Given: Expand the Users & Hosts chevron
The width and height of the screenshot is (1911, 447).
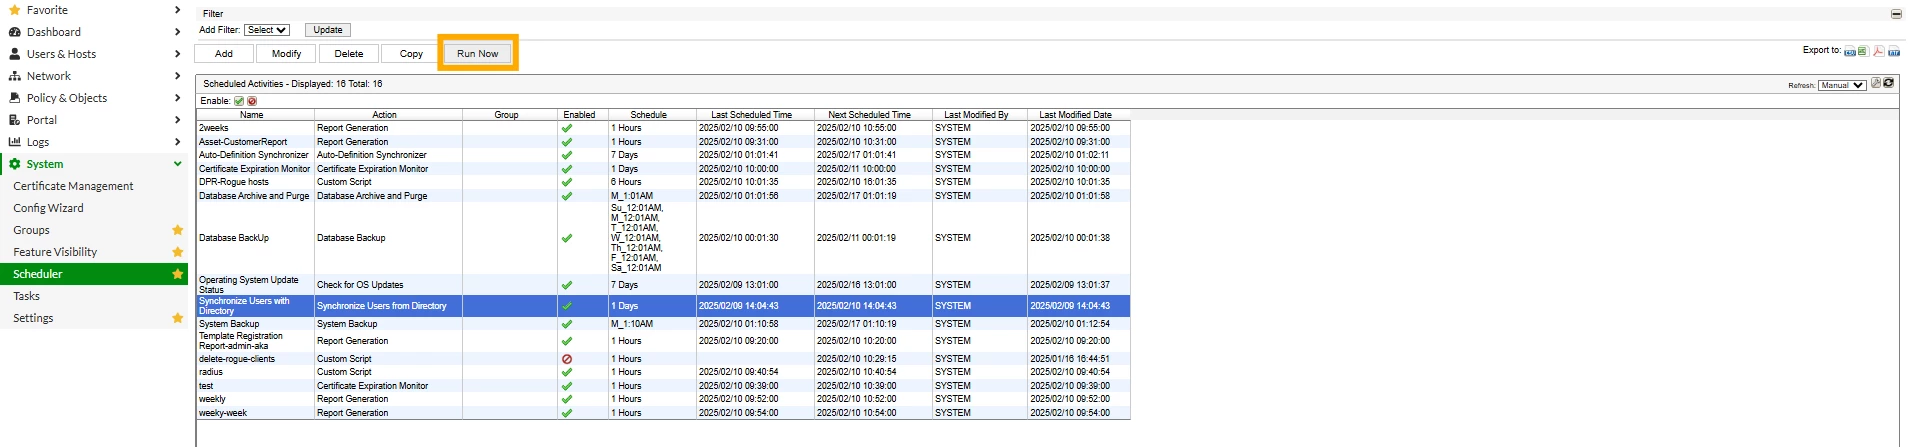Looking at the screenshot, I should tap(177, 54).
